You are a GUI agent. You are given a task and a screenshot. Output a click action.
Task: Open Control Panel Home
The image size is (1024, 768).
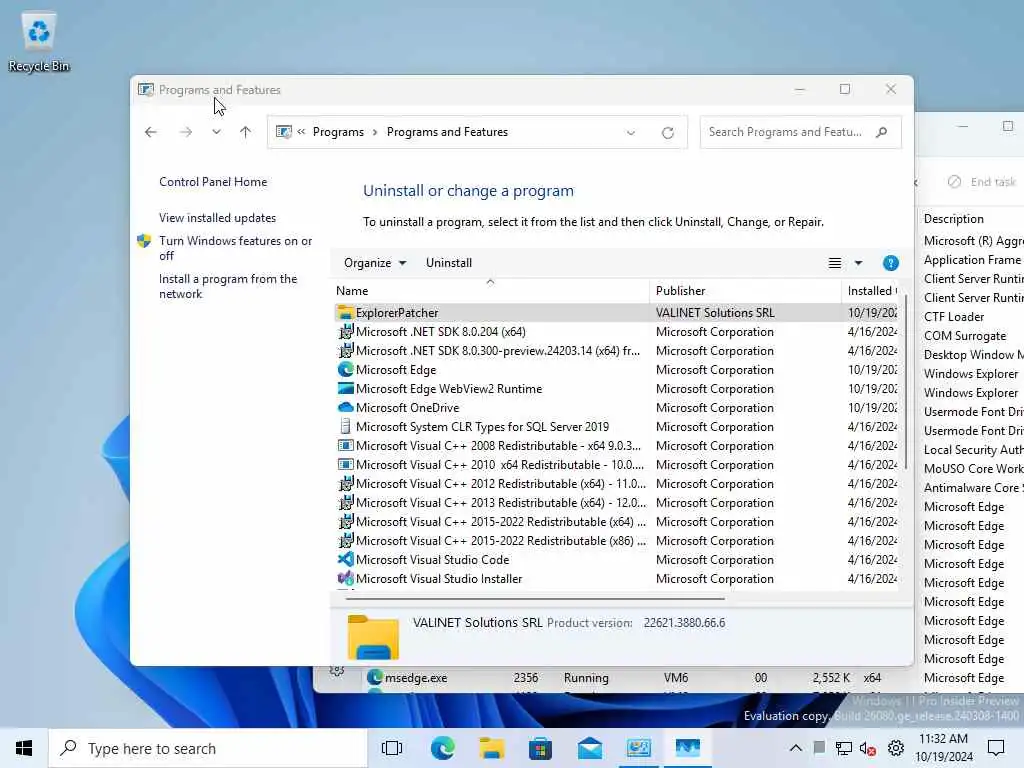[213, 182]
